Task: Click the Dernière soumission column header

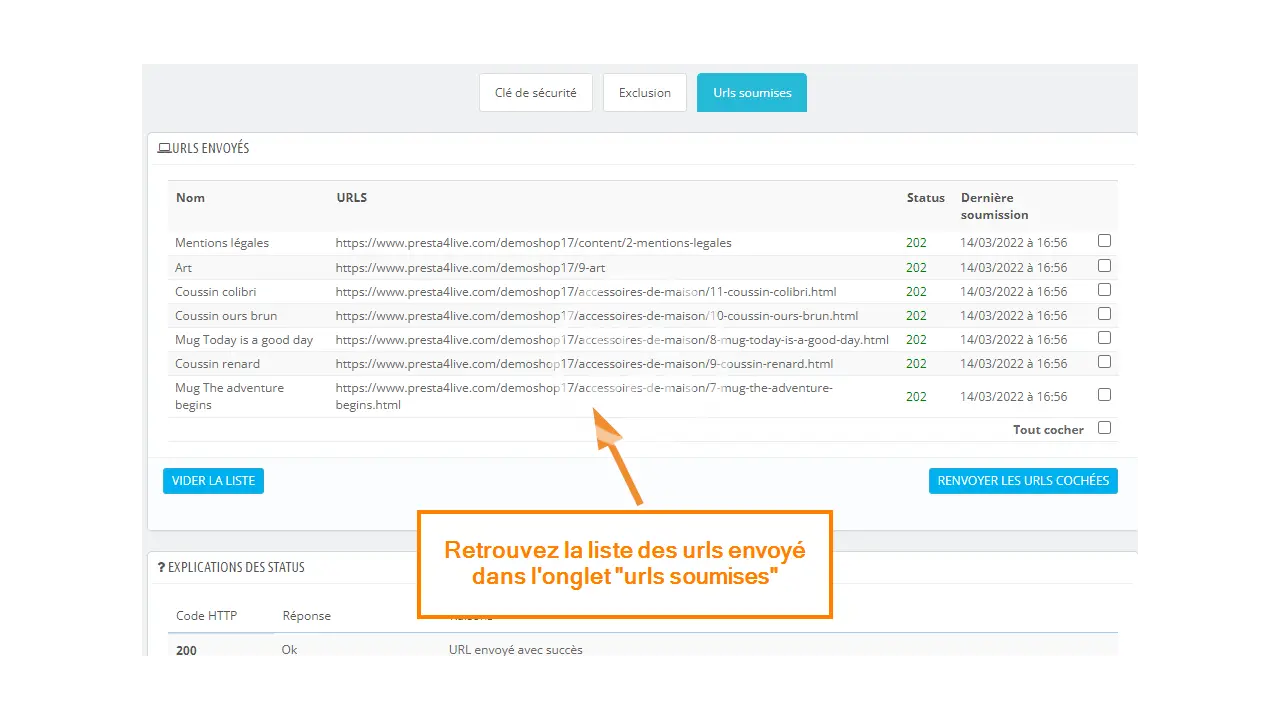Action: [x=994, y=206]
